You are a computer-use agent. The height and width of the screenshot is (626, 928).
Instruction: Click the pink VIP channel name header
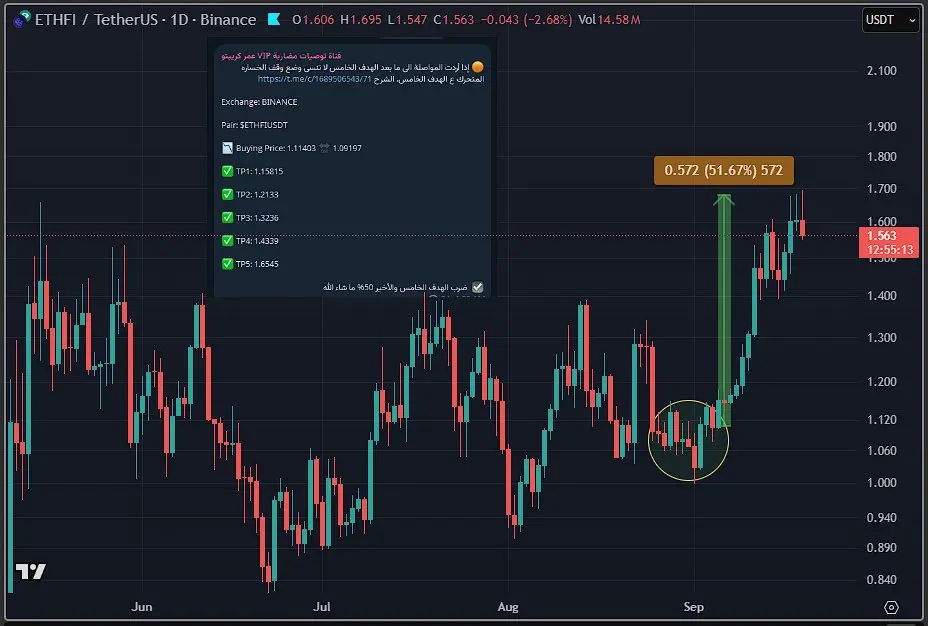pos(281,56)
